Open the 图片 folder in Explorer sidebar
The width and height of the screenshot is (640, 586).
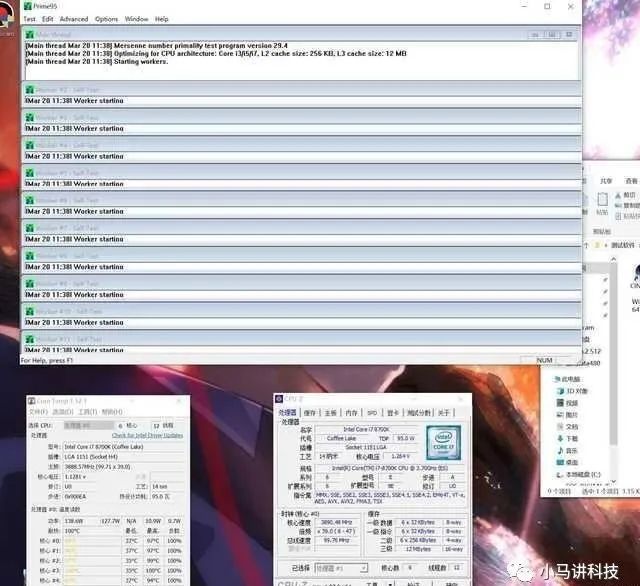click(568, 415)
